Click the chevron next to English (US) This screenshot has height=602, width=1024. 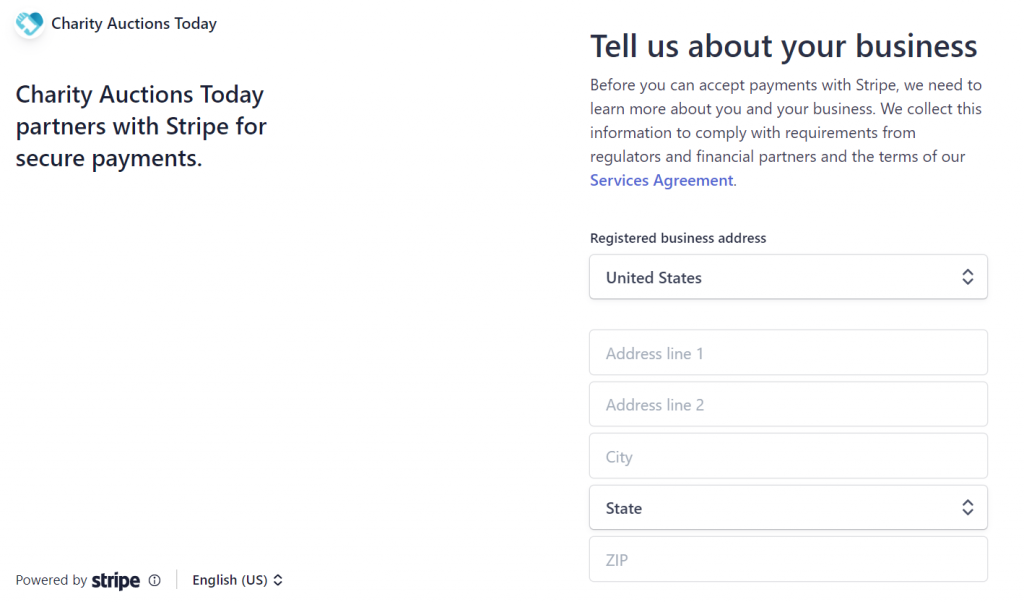(278, 580)
